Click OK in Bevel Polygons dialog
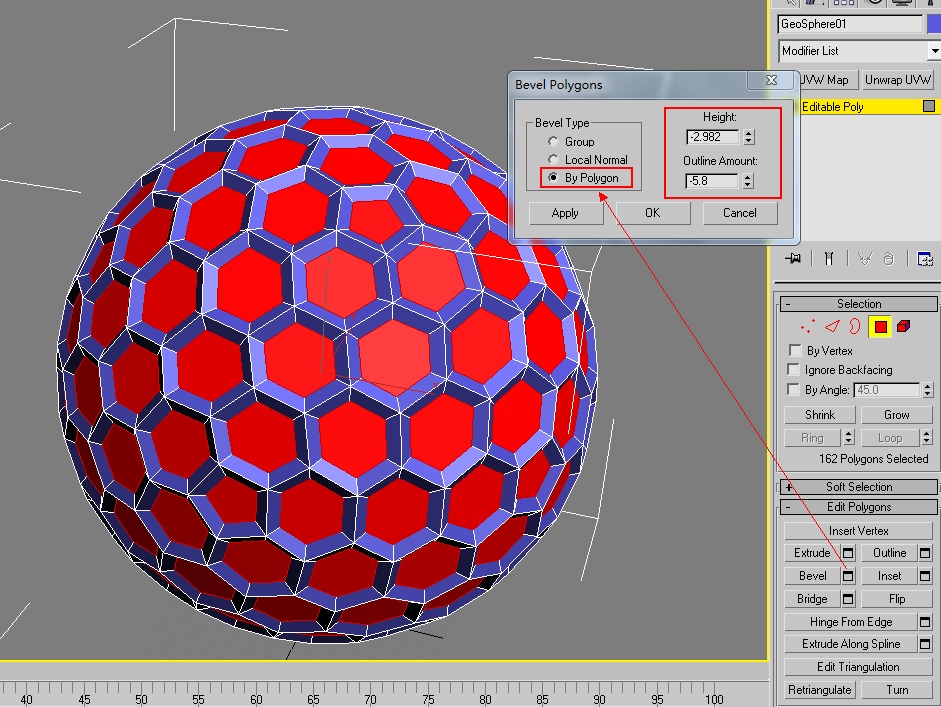941x707 pixels. pyautogui.click(x=653, y=213)
